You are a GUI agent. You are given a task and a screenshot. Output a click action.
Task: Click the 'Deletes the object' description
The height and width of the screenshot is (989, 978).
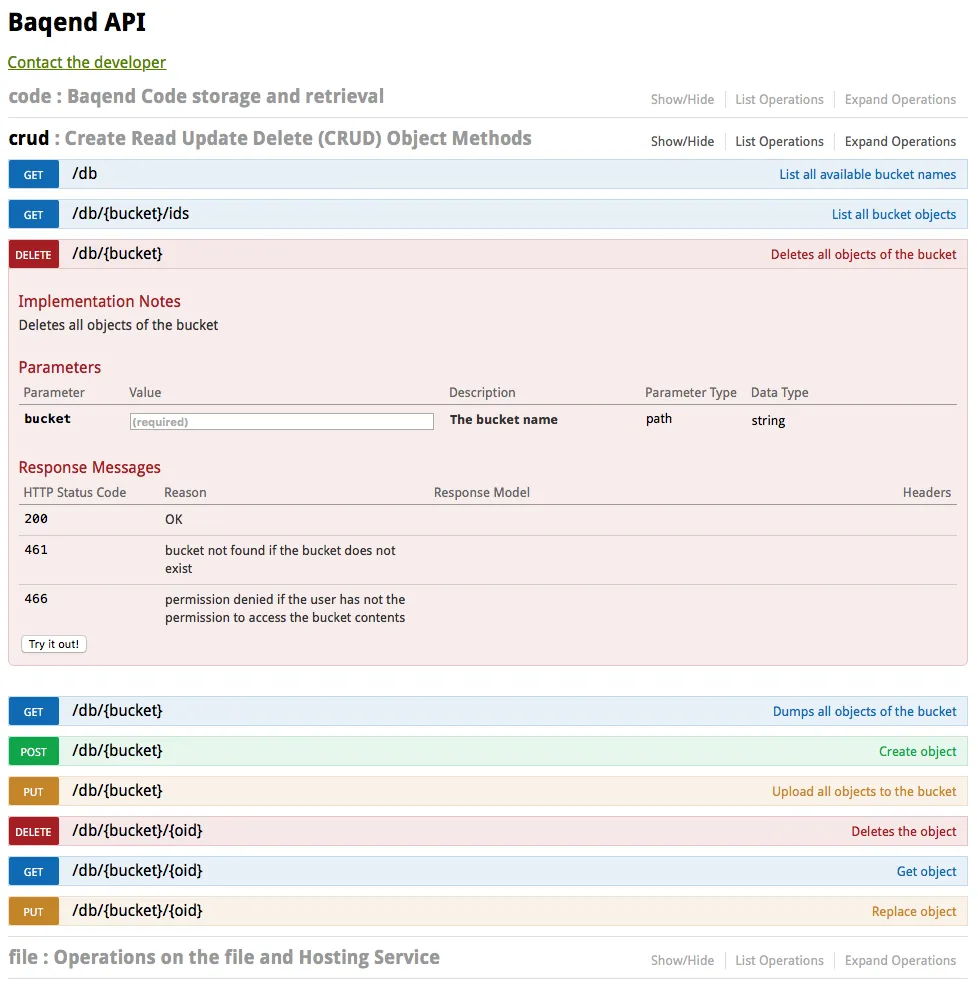(x=904, y=832)
